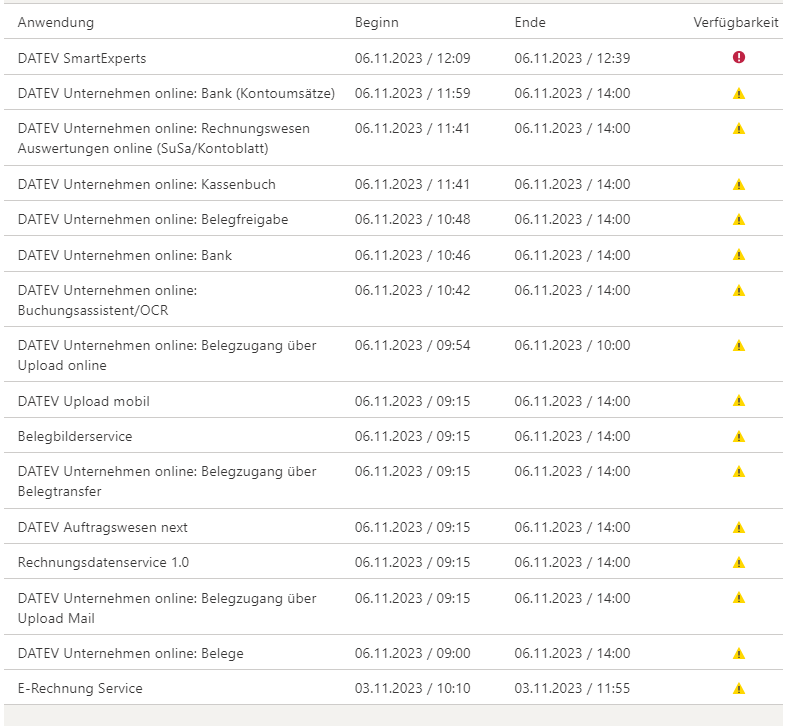Click warning icon for Rechnungsdatenservice 1.0

739,563
